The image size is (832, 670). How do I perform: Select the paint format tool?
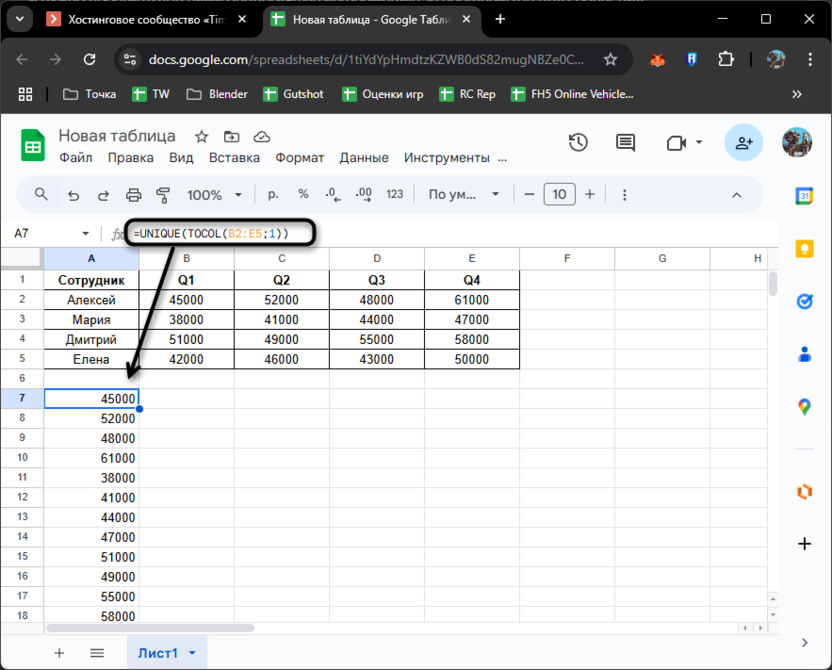click(163, 195)
